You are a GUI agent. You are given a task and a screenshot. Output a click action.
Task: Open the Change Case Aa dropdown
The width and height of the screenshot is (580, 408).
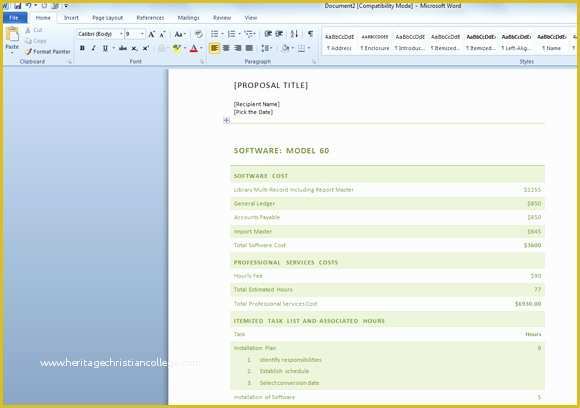pos(180,34)
